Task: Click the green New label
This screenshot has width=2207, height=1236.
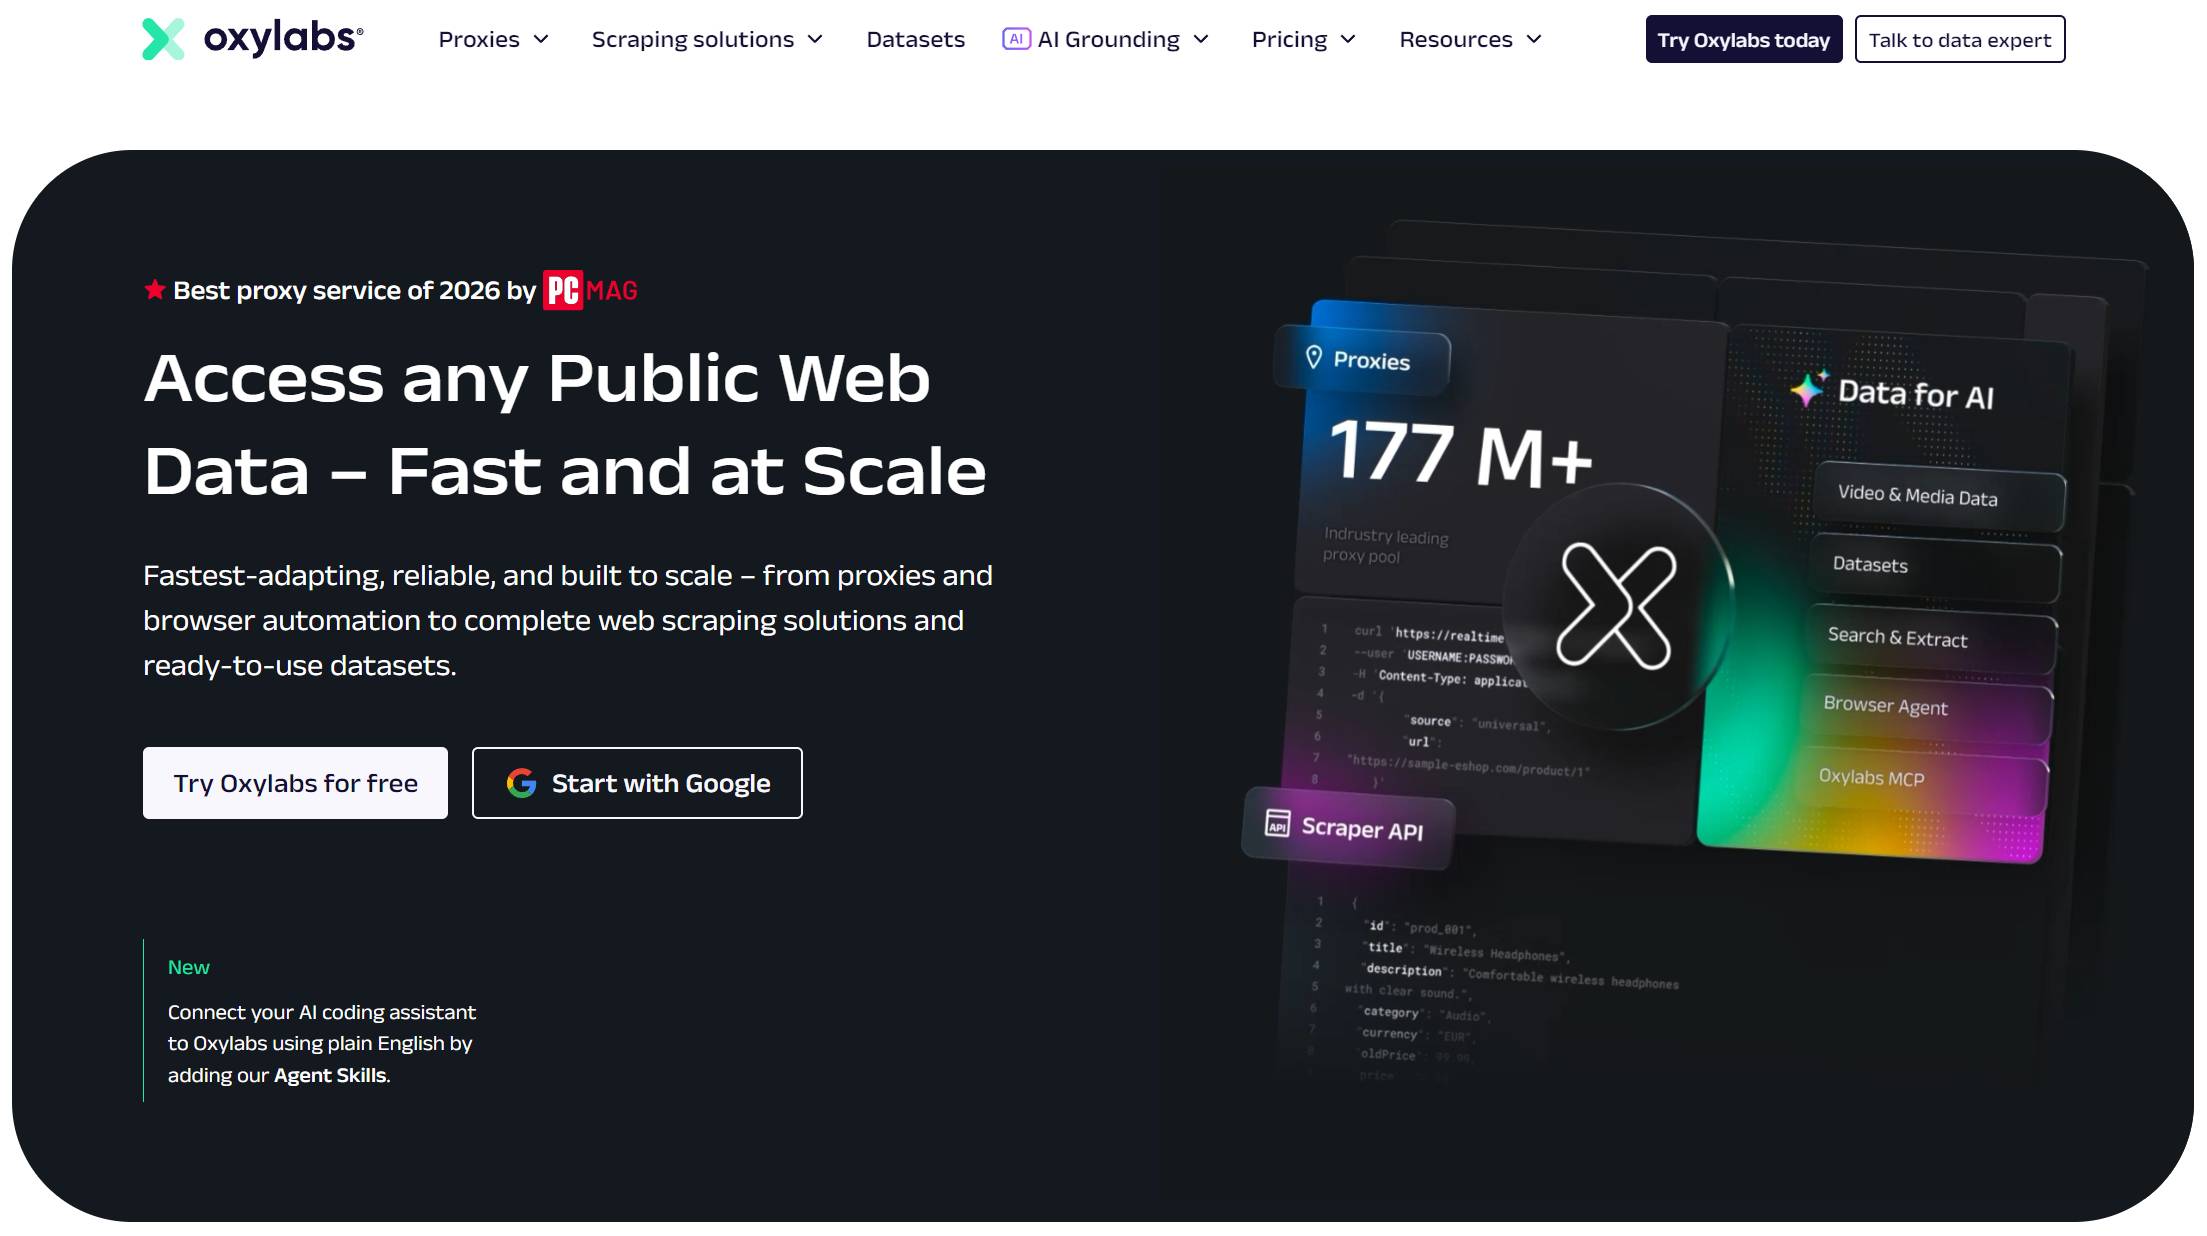Action: (x=188, y=967)
